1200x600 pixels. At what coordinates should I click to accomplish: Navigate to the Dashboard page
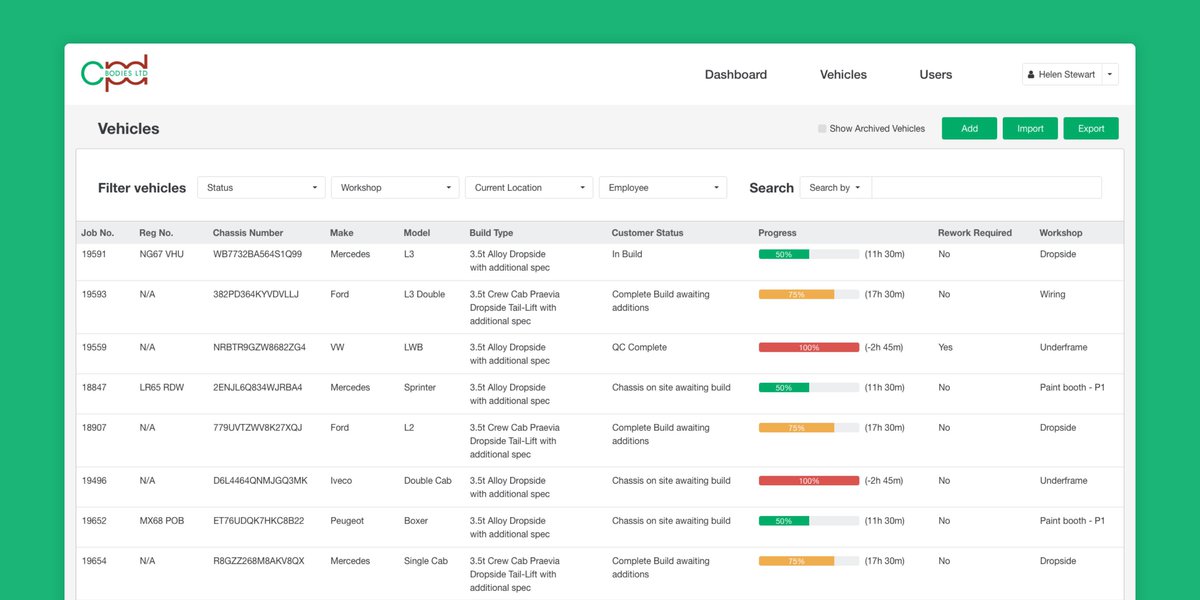[x=735, y=74]
